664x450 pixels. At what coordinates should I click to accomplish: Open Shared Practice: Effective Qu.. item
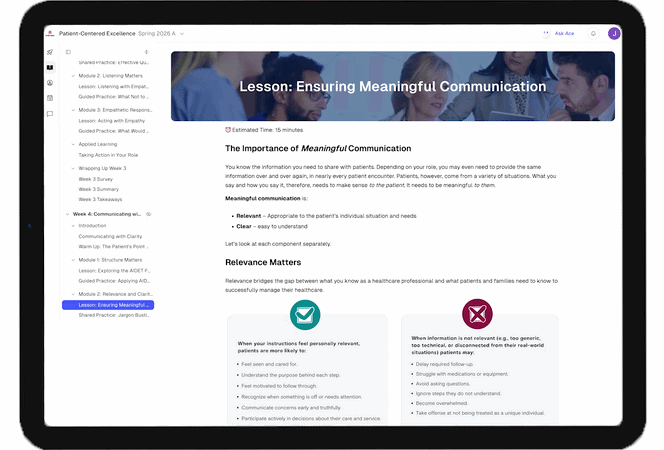113,63
